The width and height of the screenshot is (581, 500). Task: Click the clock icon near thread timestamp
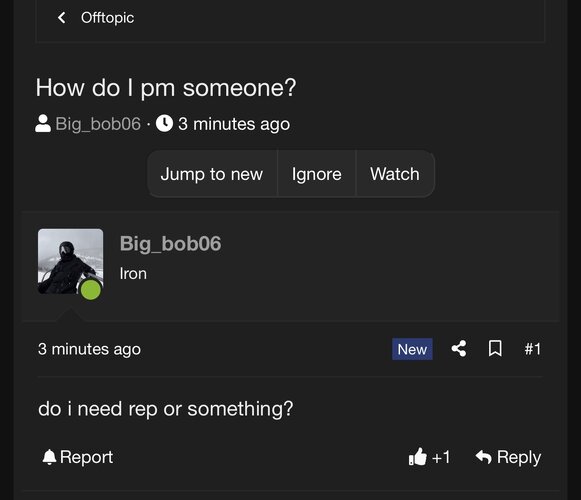164,123
